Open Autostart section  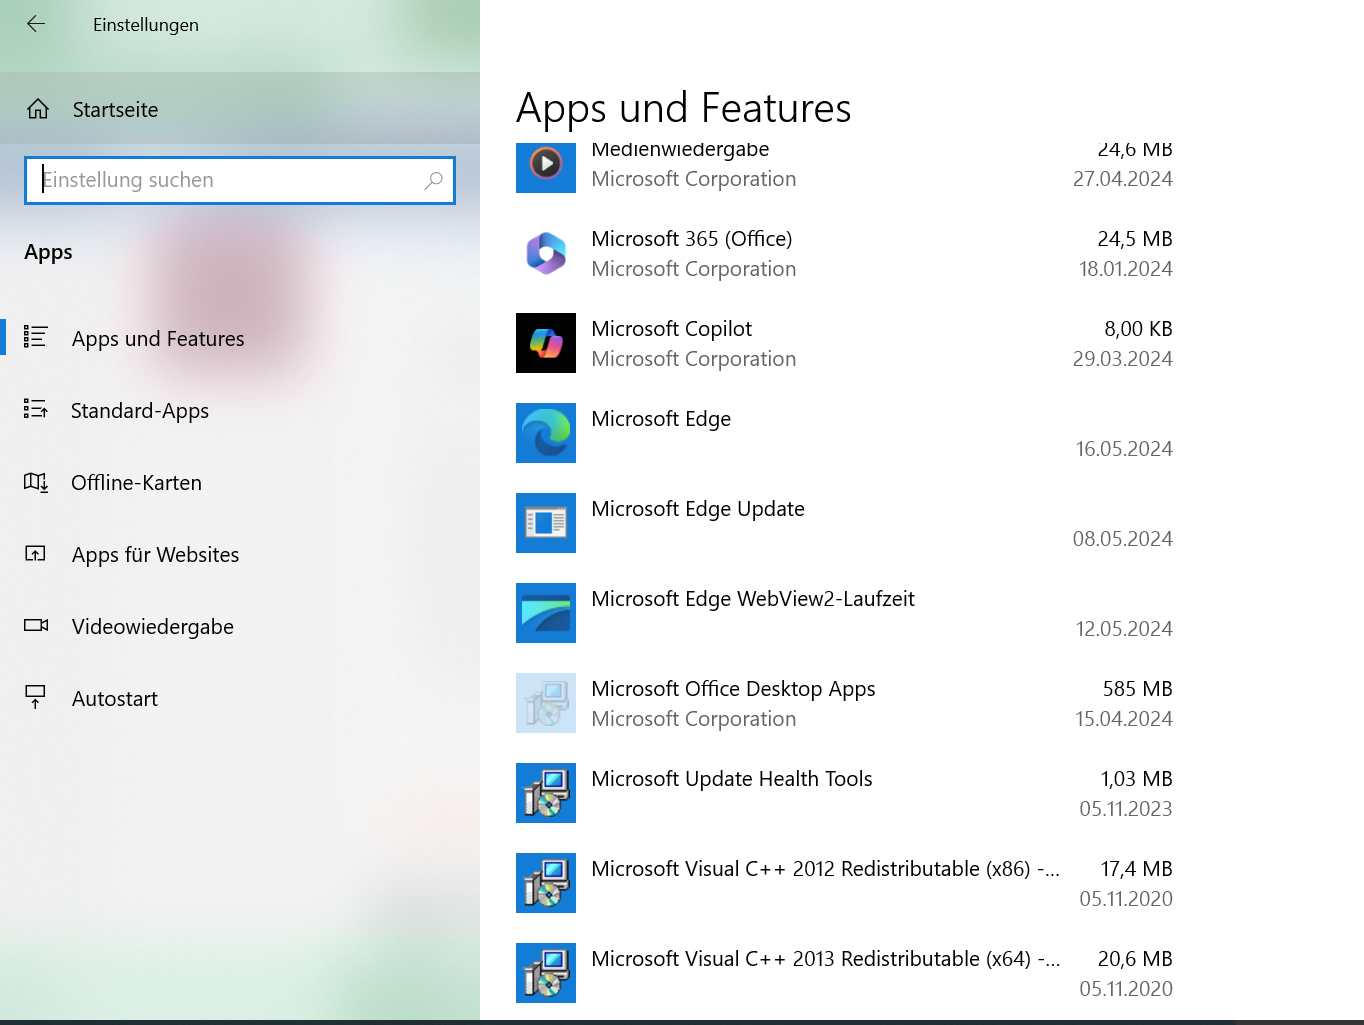[115, 699]
